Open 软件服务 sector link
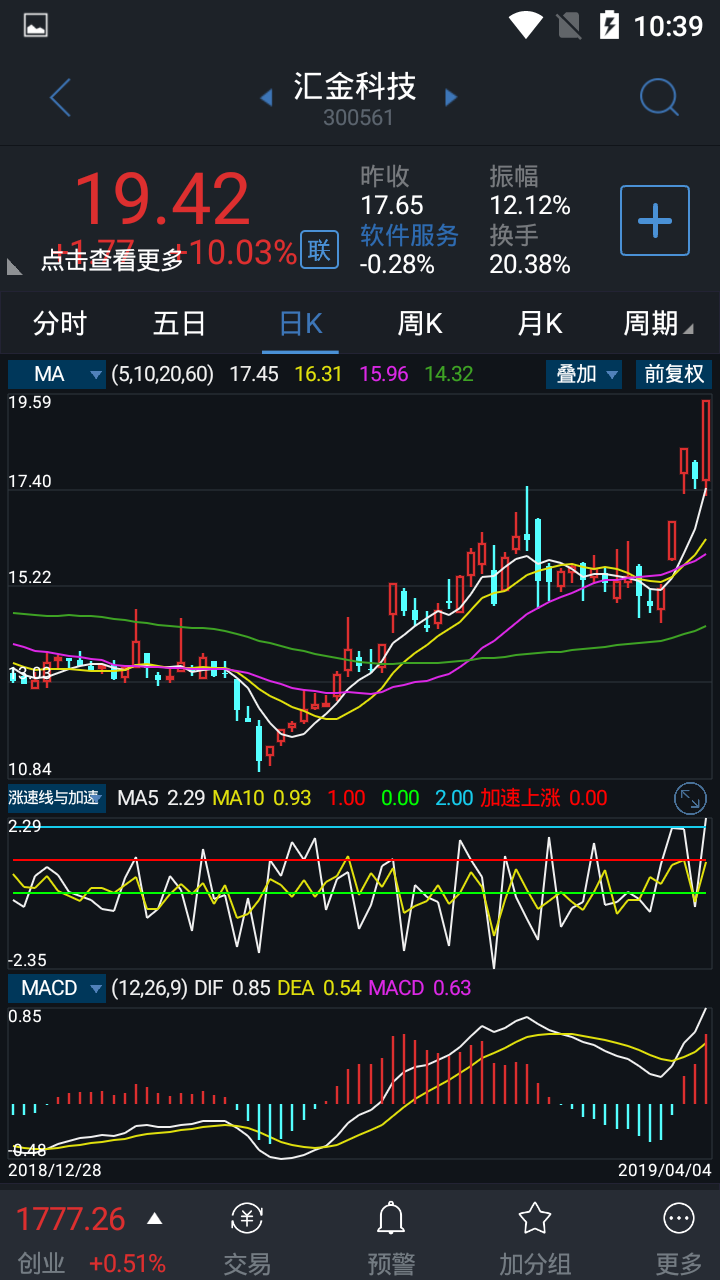 click(x=409, y=235)
